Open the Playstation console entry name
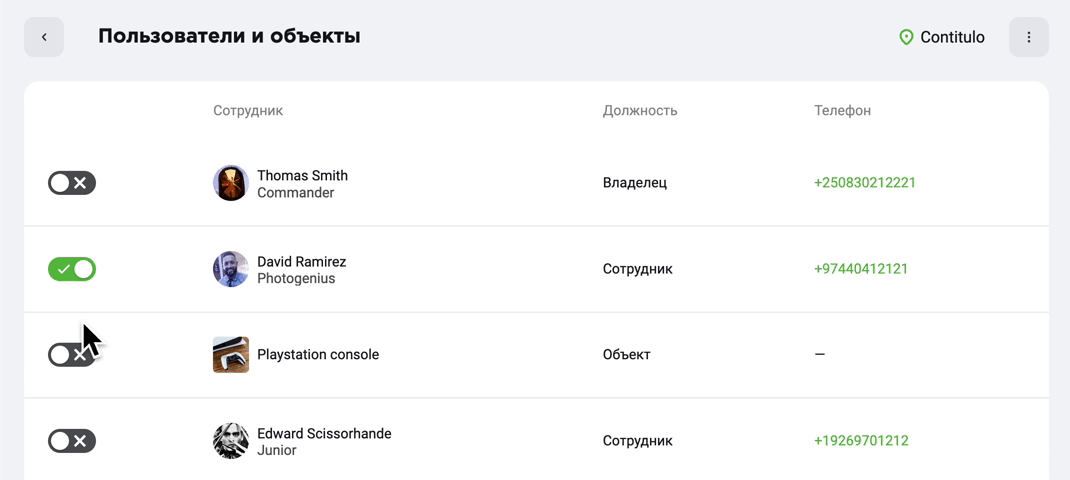Viewport: 1070px width, 480px height. 318,355
